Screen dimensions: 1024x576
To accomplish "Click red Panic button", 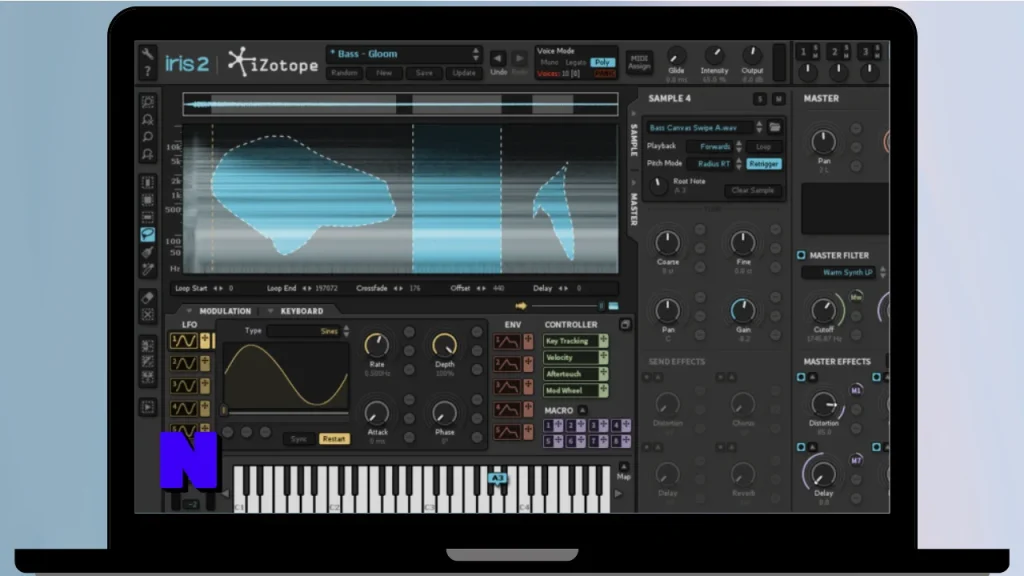I will click(605, 74).
